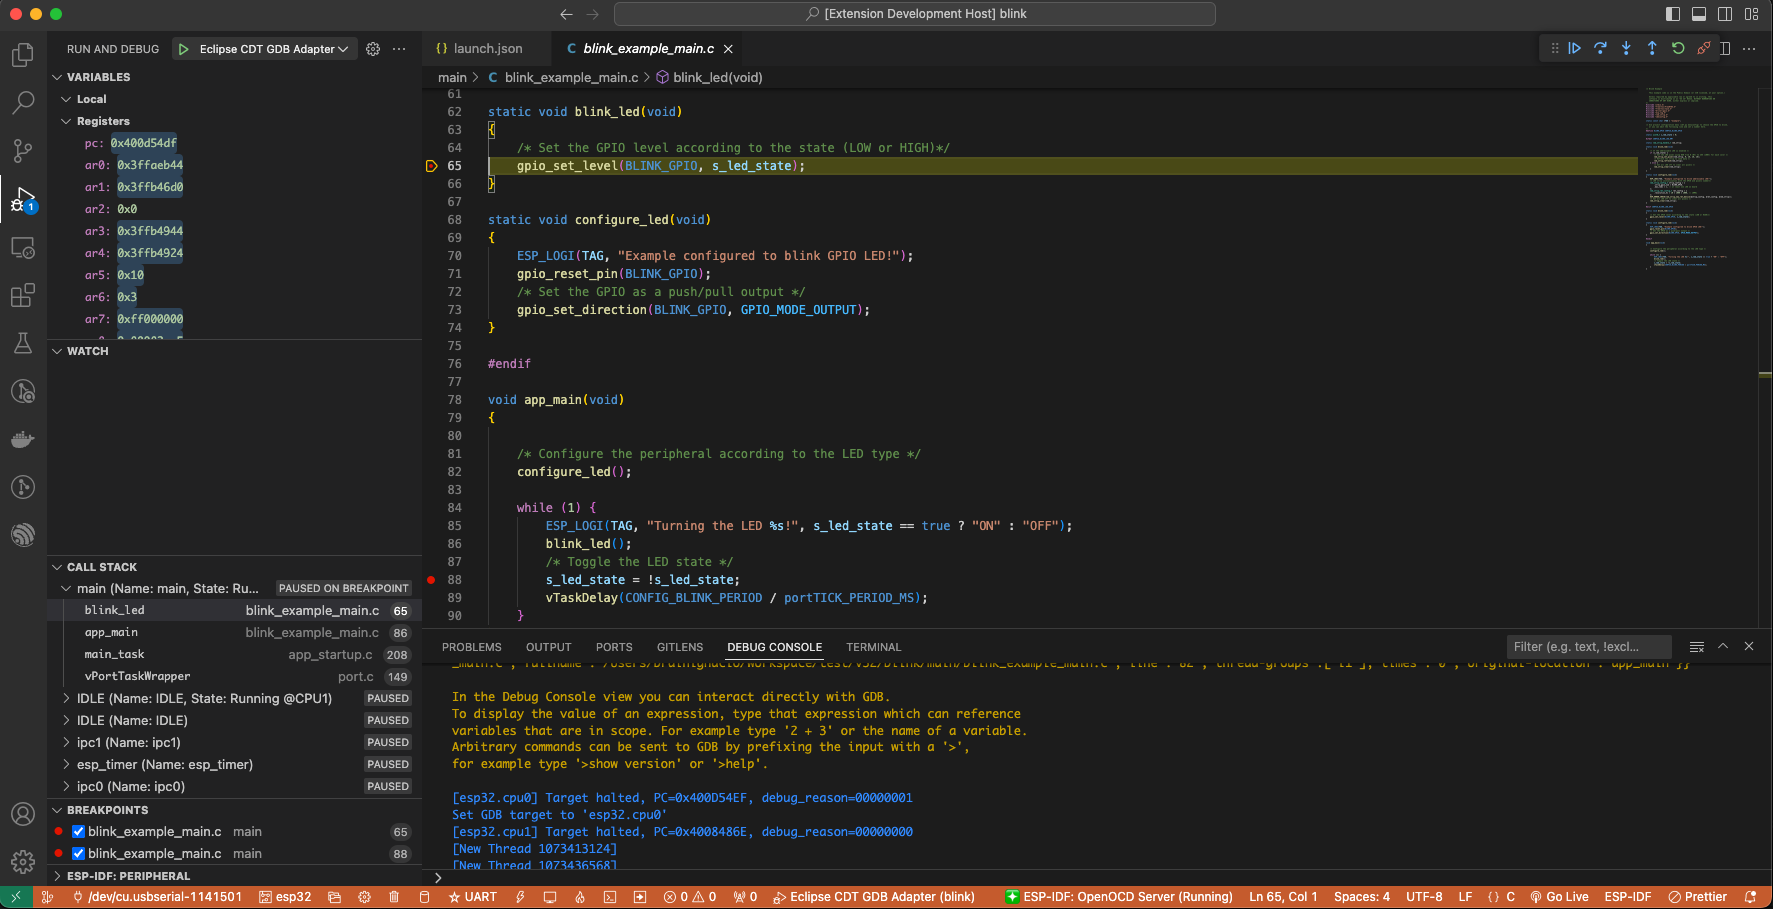Step over the current line

(1601, 47)
